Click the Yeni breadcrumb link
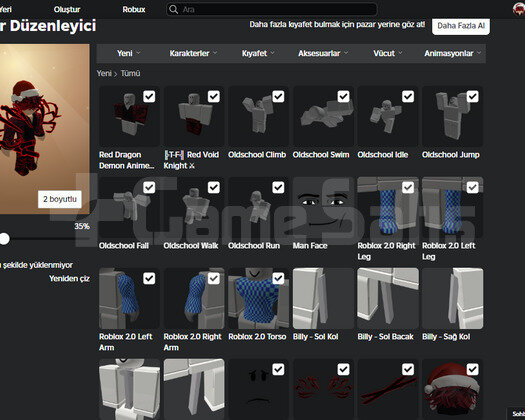The height and width of the screenshot is (420, 525). 104,73
